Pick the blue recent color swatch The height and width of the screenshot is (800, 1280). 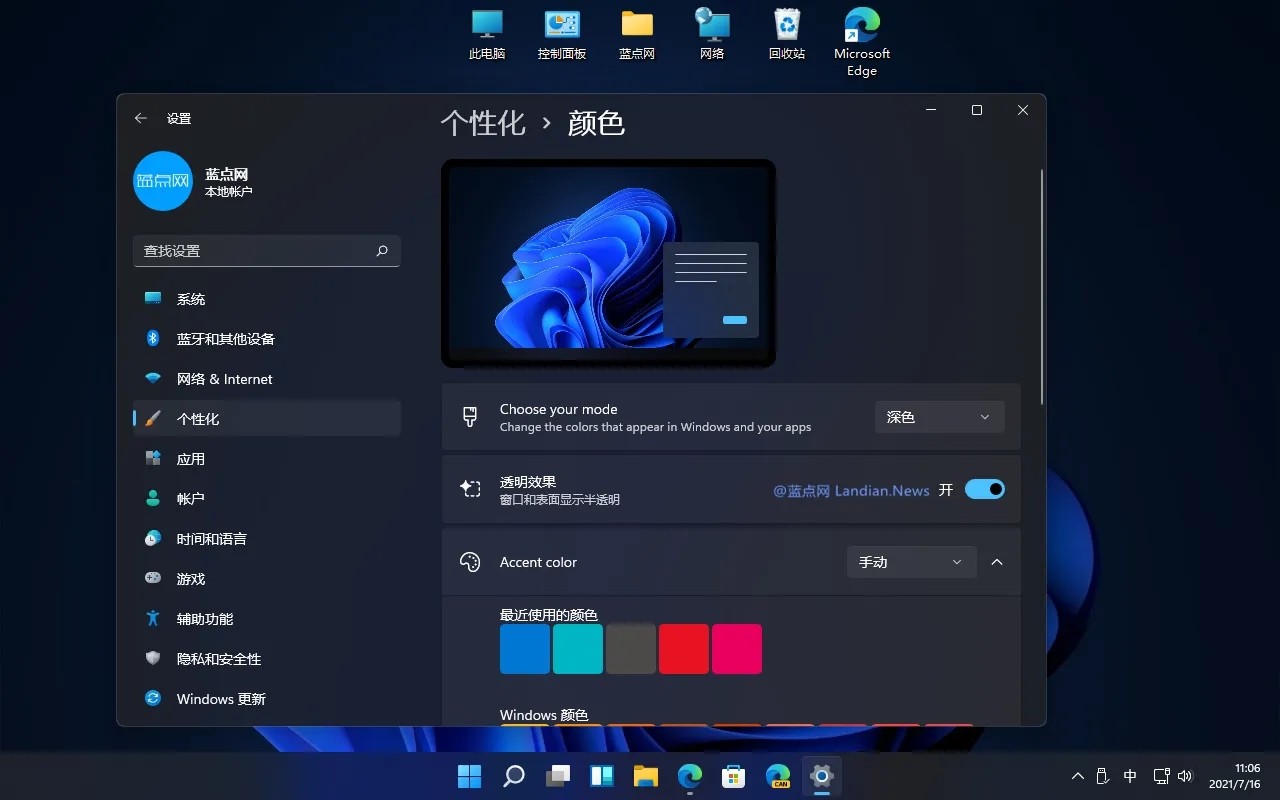[x=525, y=649]
